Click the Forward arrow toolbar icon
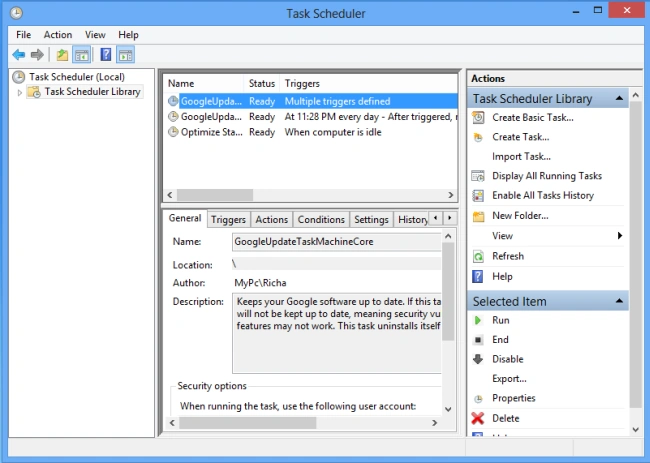The image size is (650, 463). 37,55
